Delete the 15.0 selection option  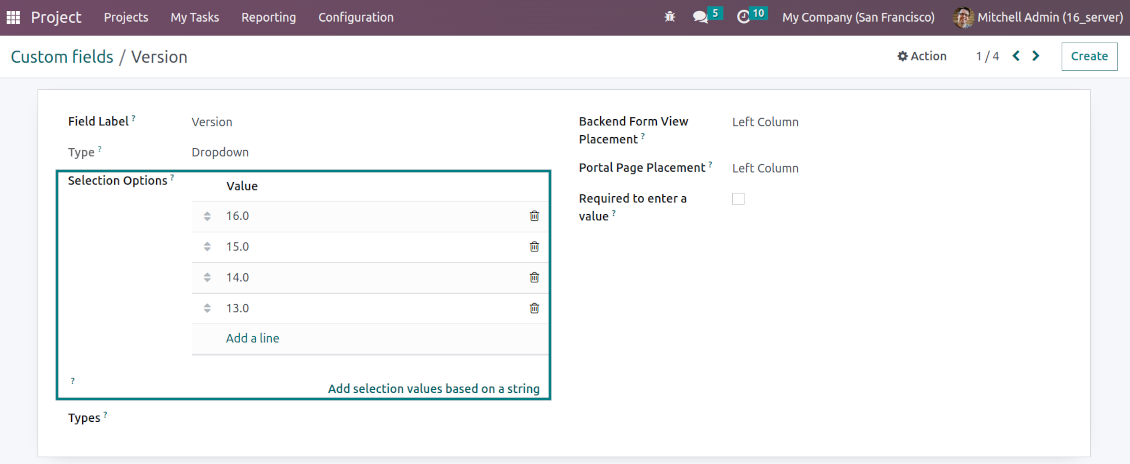[534, 247]
